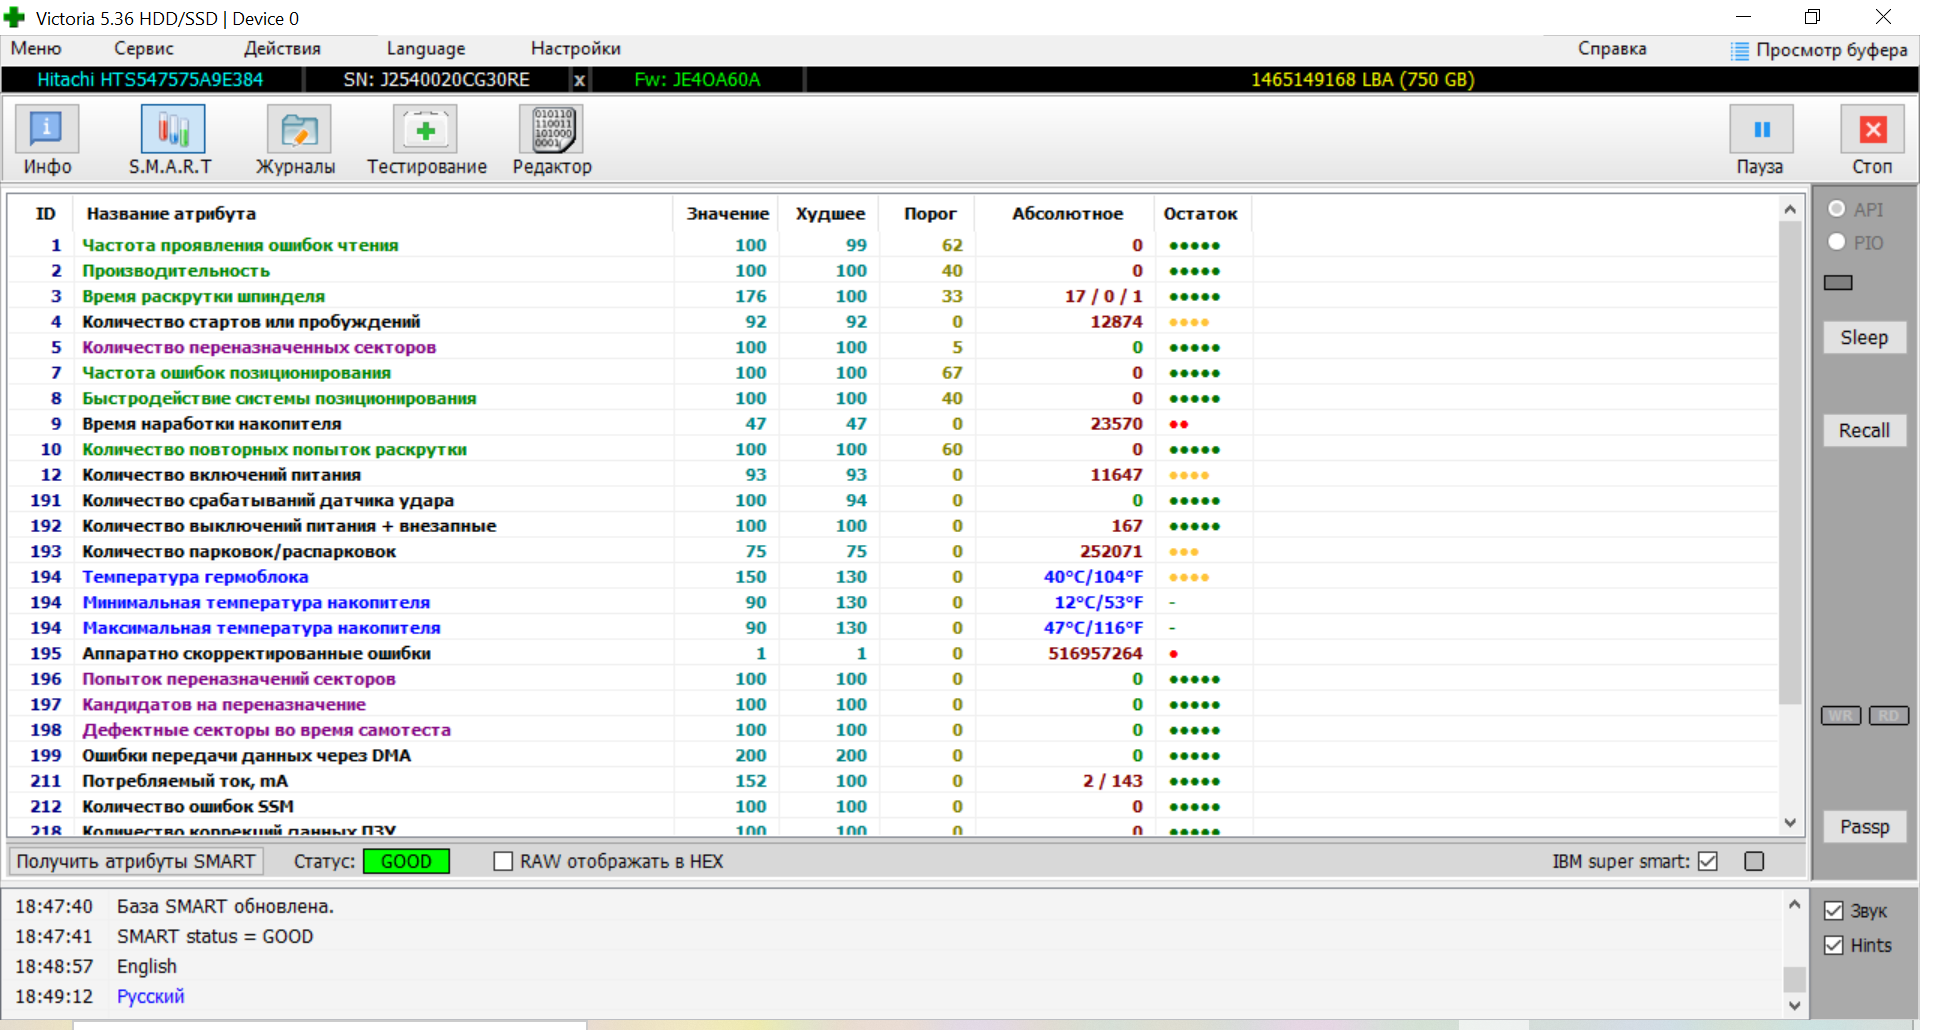1946x1030 pixels.
Task: Click log panel scrollbar up arrow
Action: tap(1794, 905)
